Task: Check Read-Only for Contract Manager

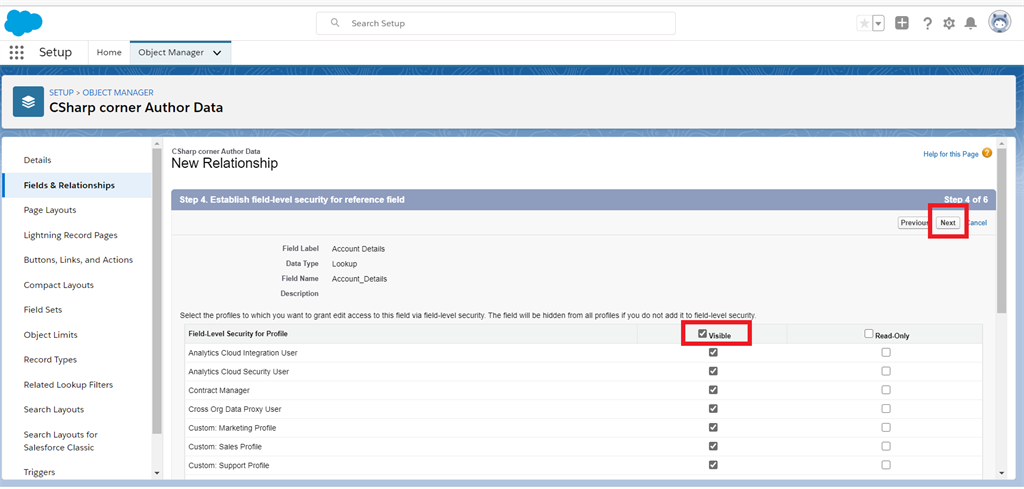Action: pos(886,390)
